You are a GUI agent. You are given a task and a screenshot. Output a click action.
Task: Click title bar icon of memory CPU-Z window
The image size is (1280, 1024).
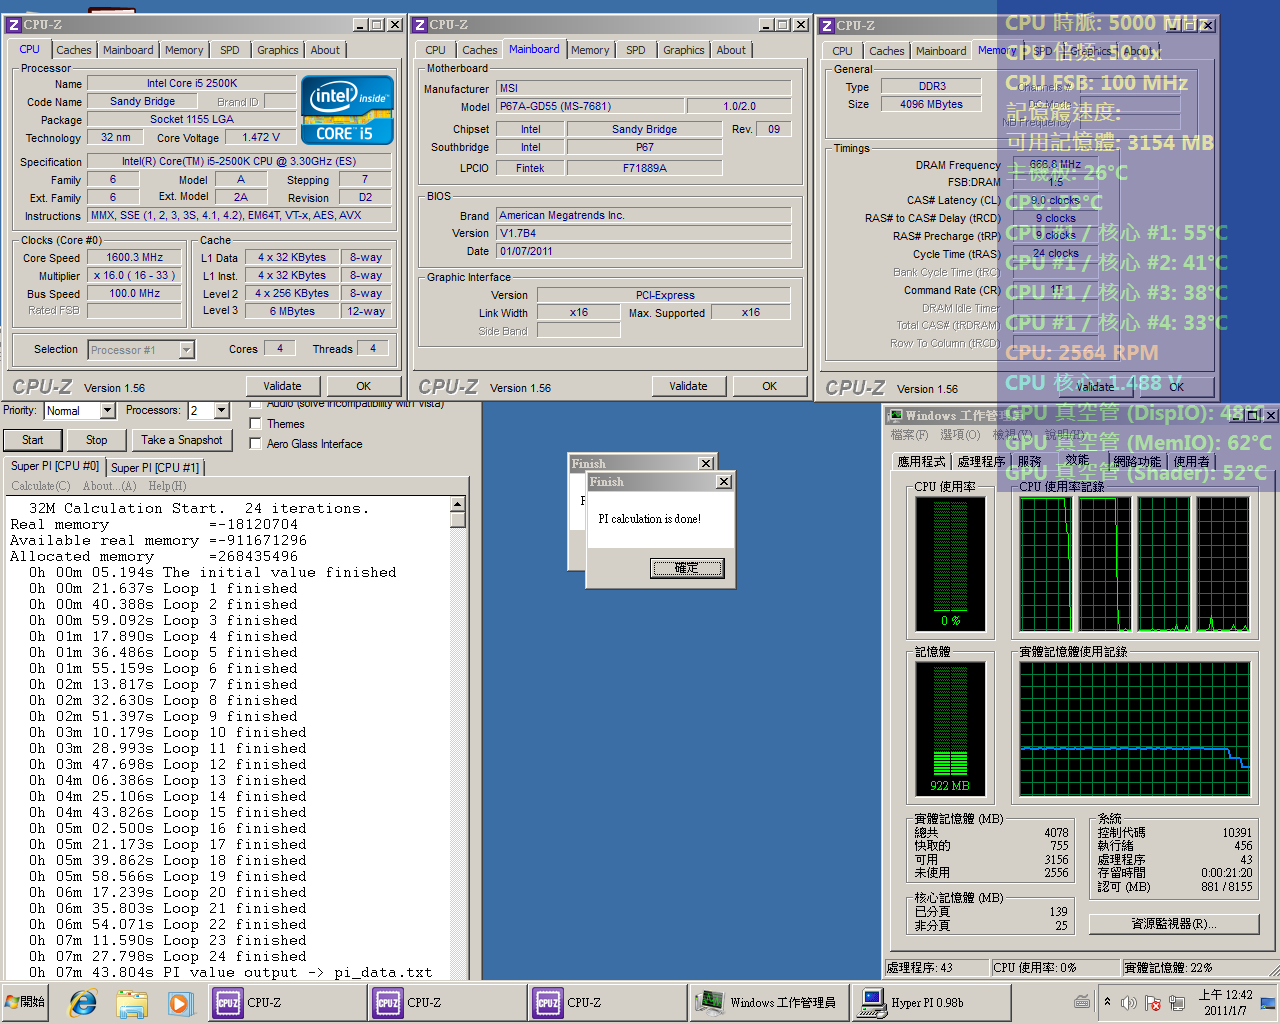tap(826, 26)
